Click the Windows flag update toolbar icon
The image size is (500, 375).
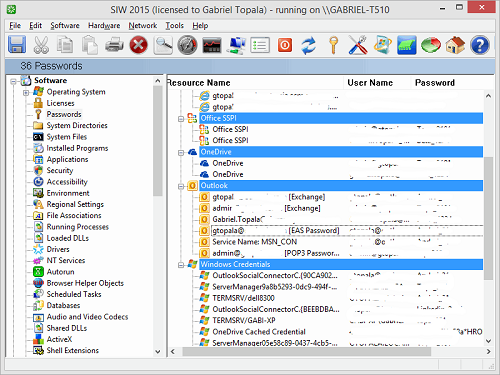pos(382,45)
